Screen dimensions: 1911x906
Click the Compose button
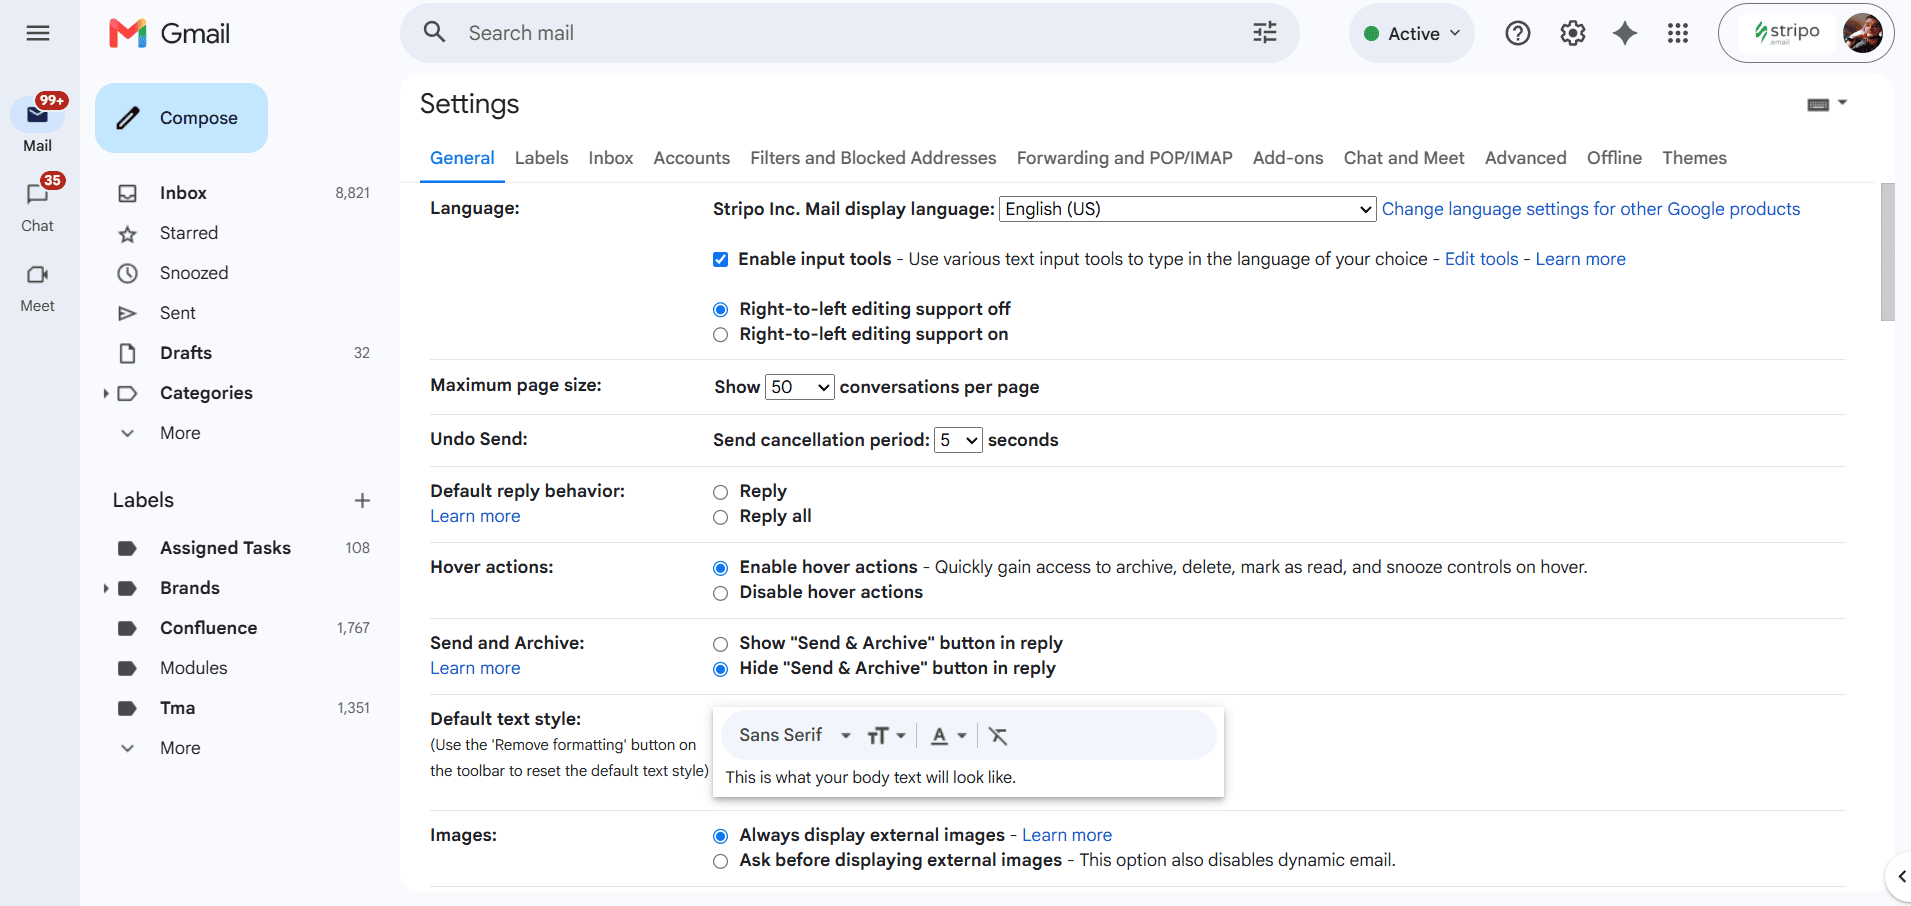pyautogui.click(x=181, y=118)
